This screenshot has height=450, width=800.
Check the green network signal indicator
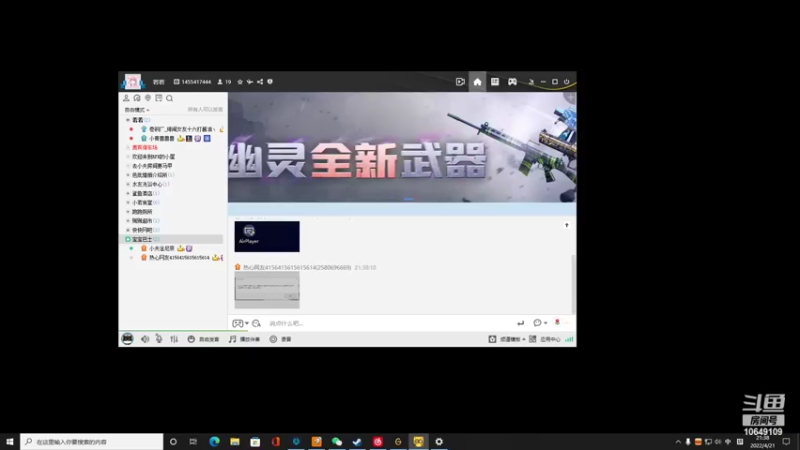click(x=569, y=339)
